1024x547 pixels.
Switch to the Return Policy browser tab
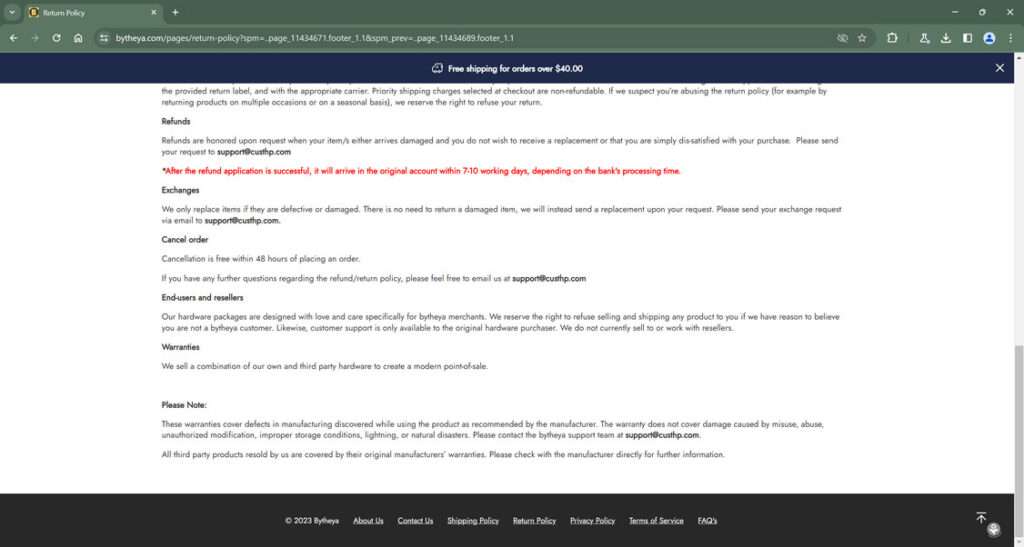pyautogui.click(x=93, y=12)
